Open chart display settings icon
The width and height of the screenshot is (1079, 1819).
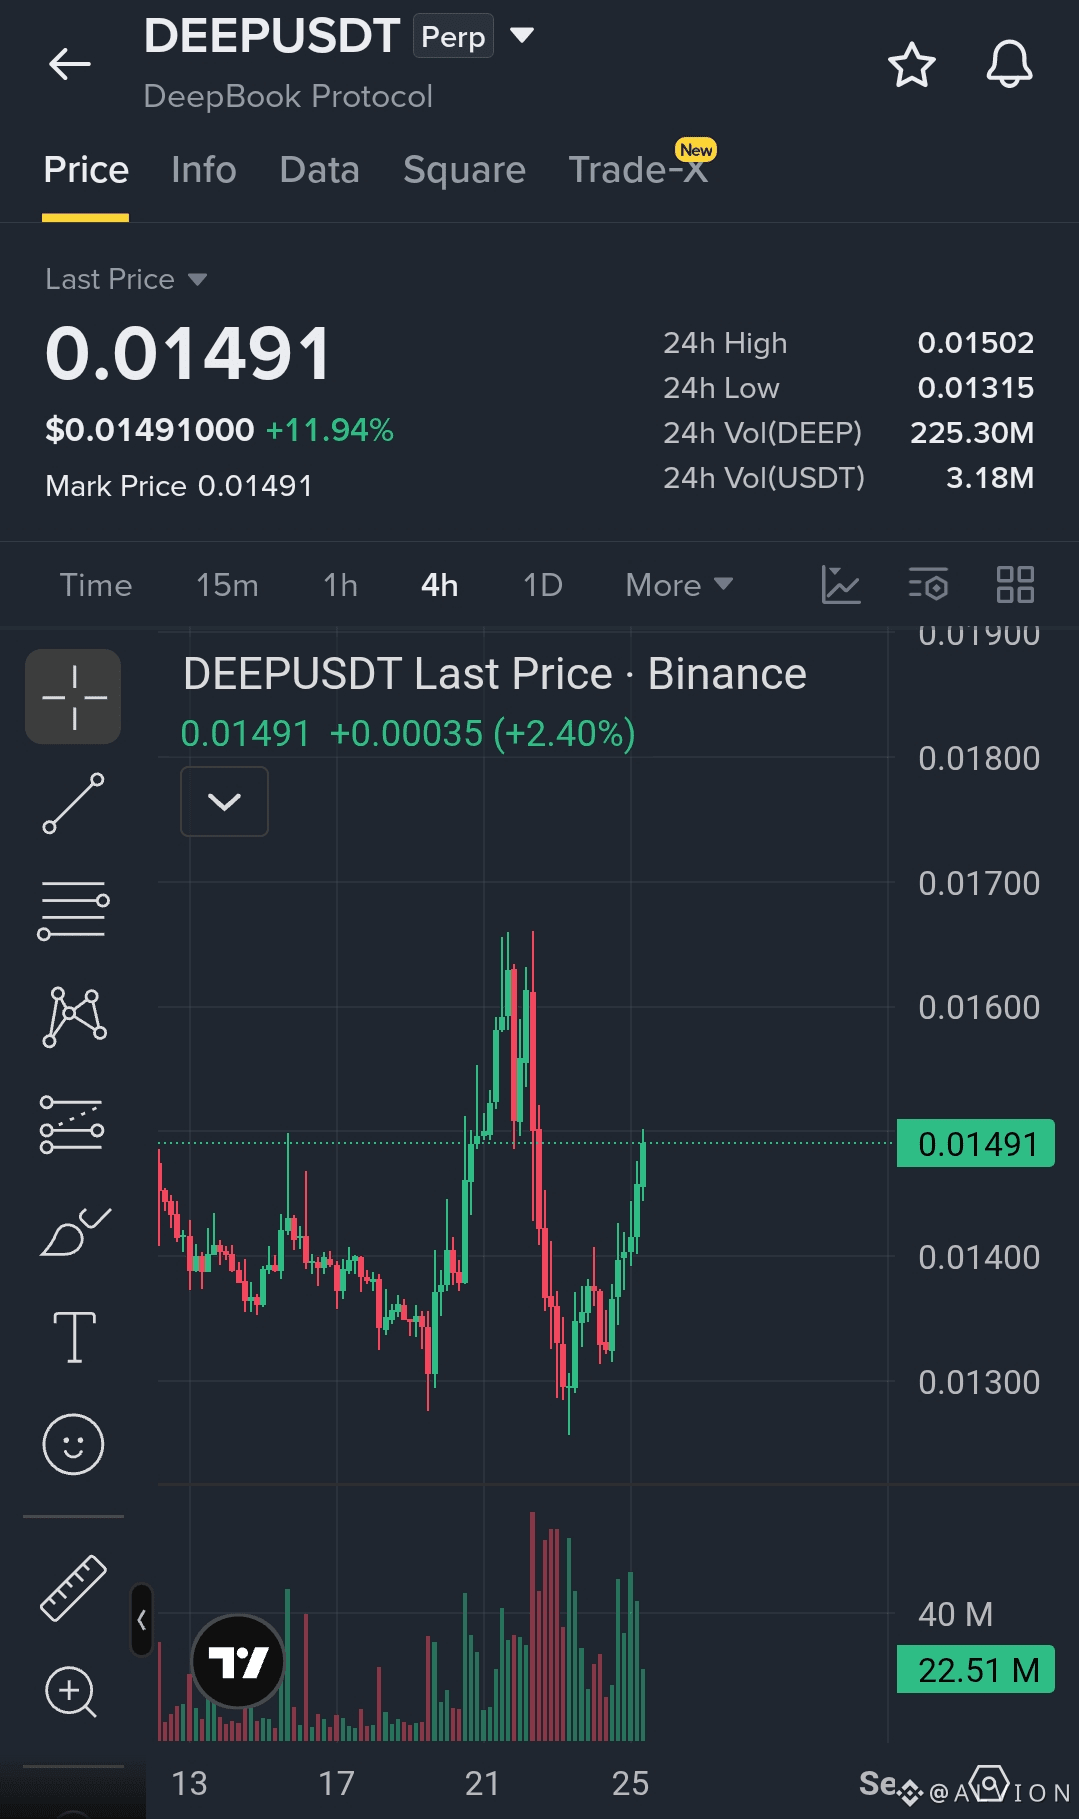coord(928,585)
